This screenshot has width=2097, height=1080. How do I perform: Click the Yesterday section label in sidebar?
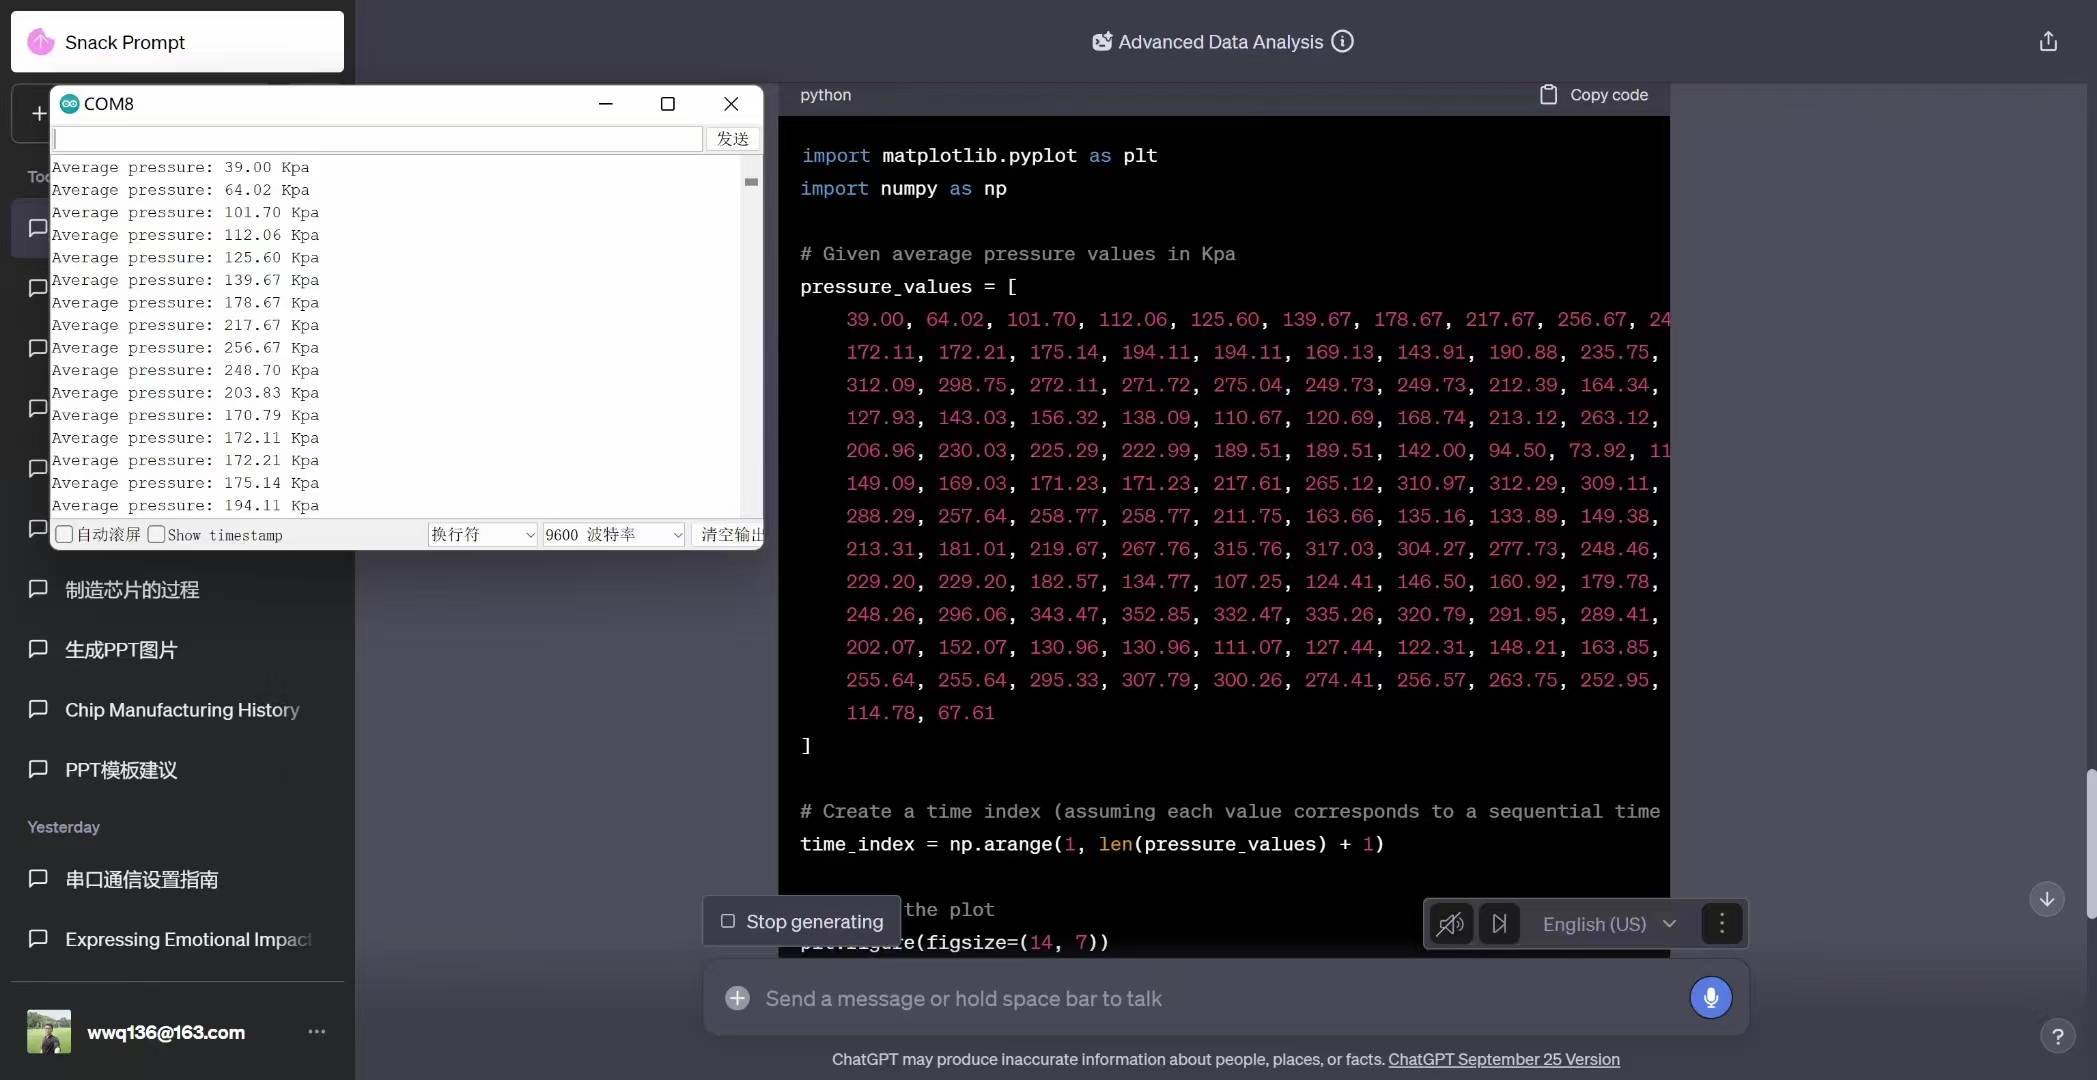click(64, 827)
